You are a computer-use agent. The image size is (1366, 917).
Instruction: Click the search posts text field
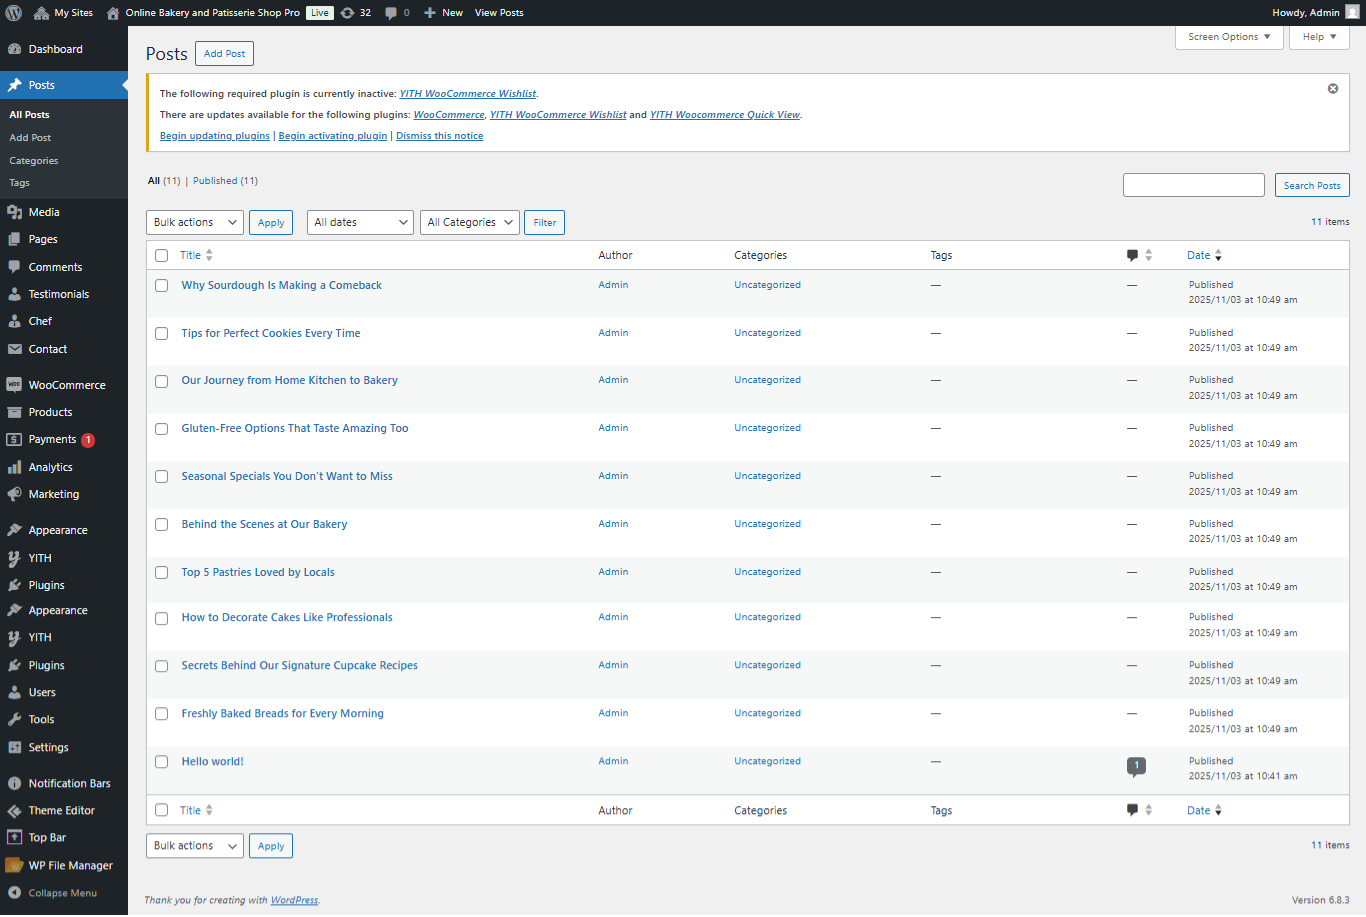click(1193, 185)
